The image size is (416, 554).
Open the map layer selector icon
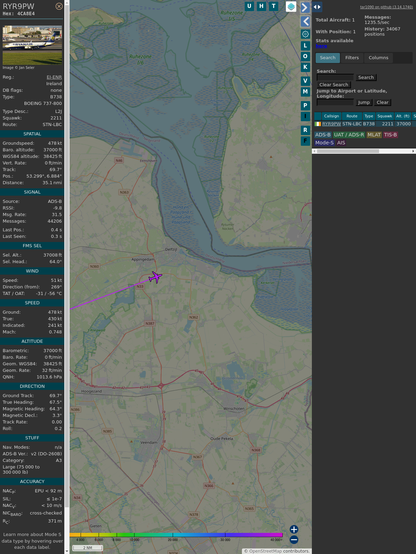291,7
